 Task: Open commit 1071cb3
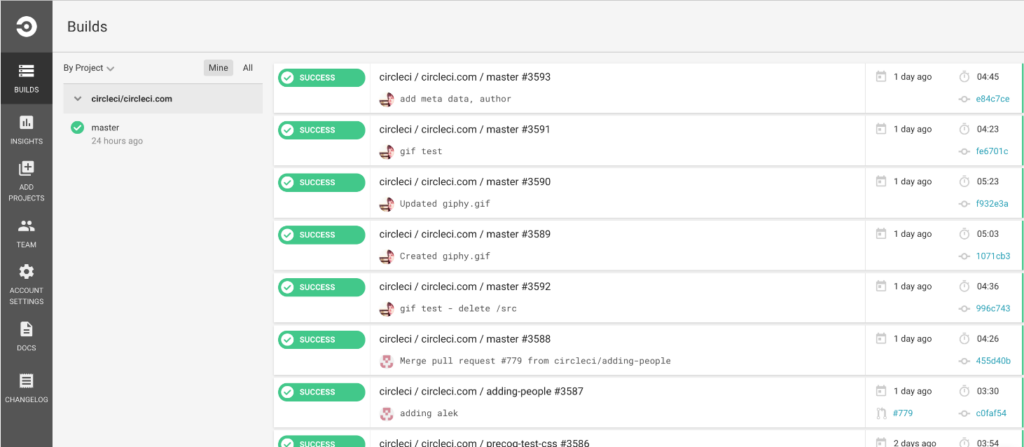(x=993, y=256)
